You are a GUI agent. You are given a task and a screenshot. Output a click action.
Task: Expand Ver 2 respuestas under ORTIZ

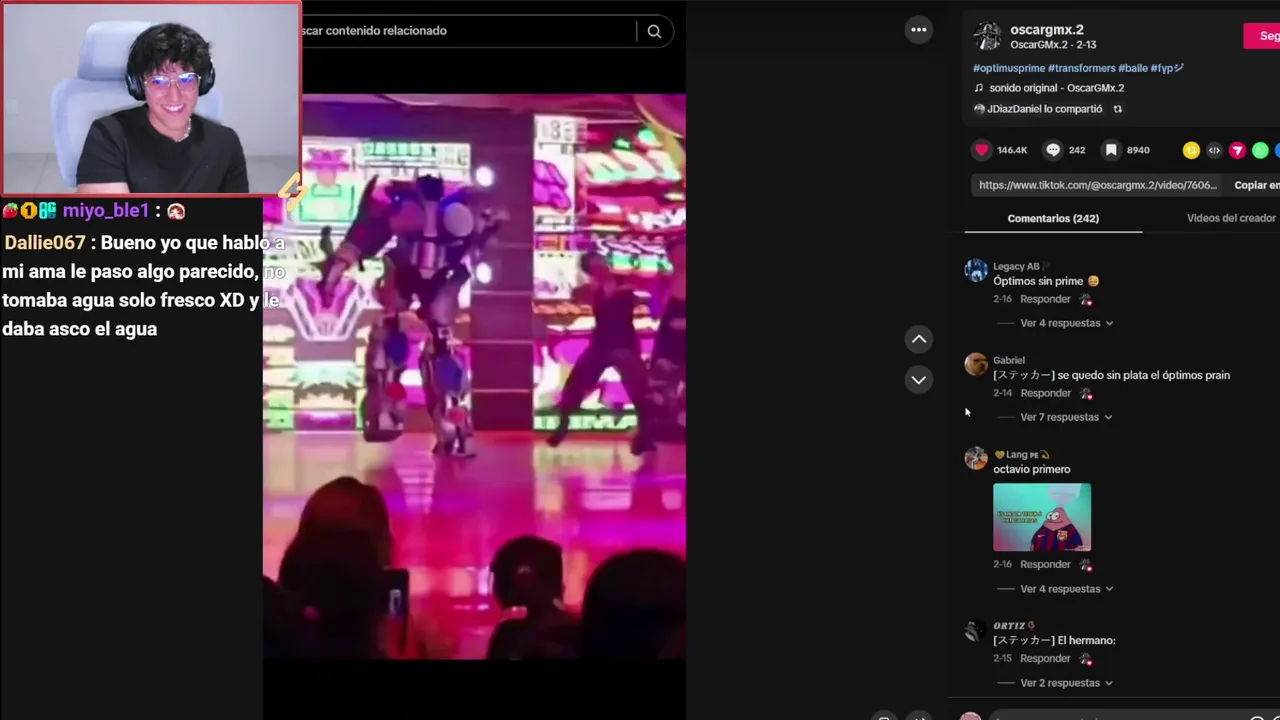pos(1066,683)
